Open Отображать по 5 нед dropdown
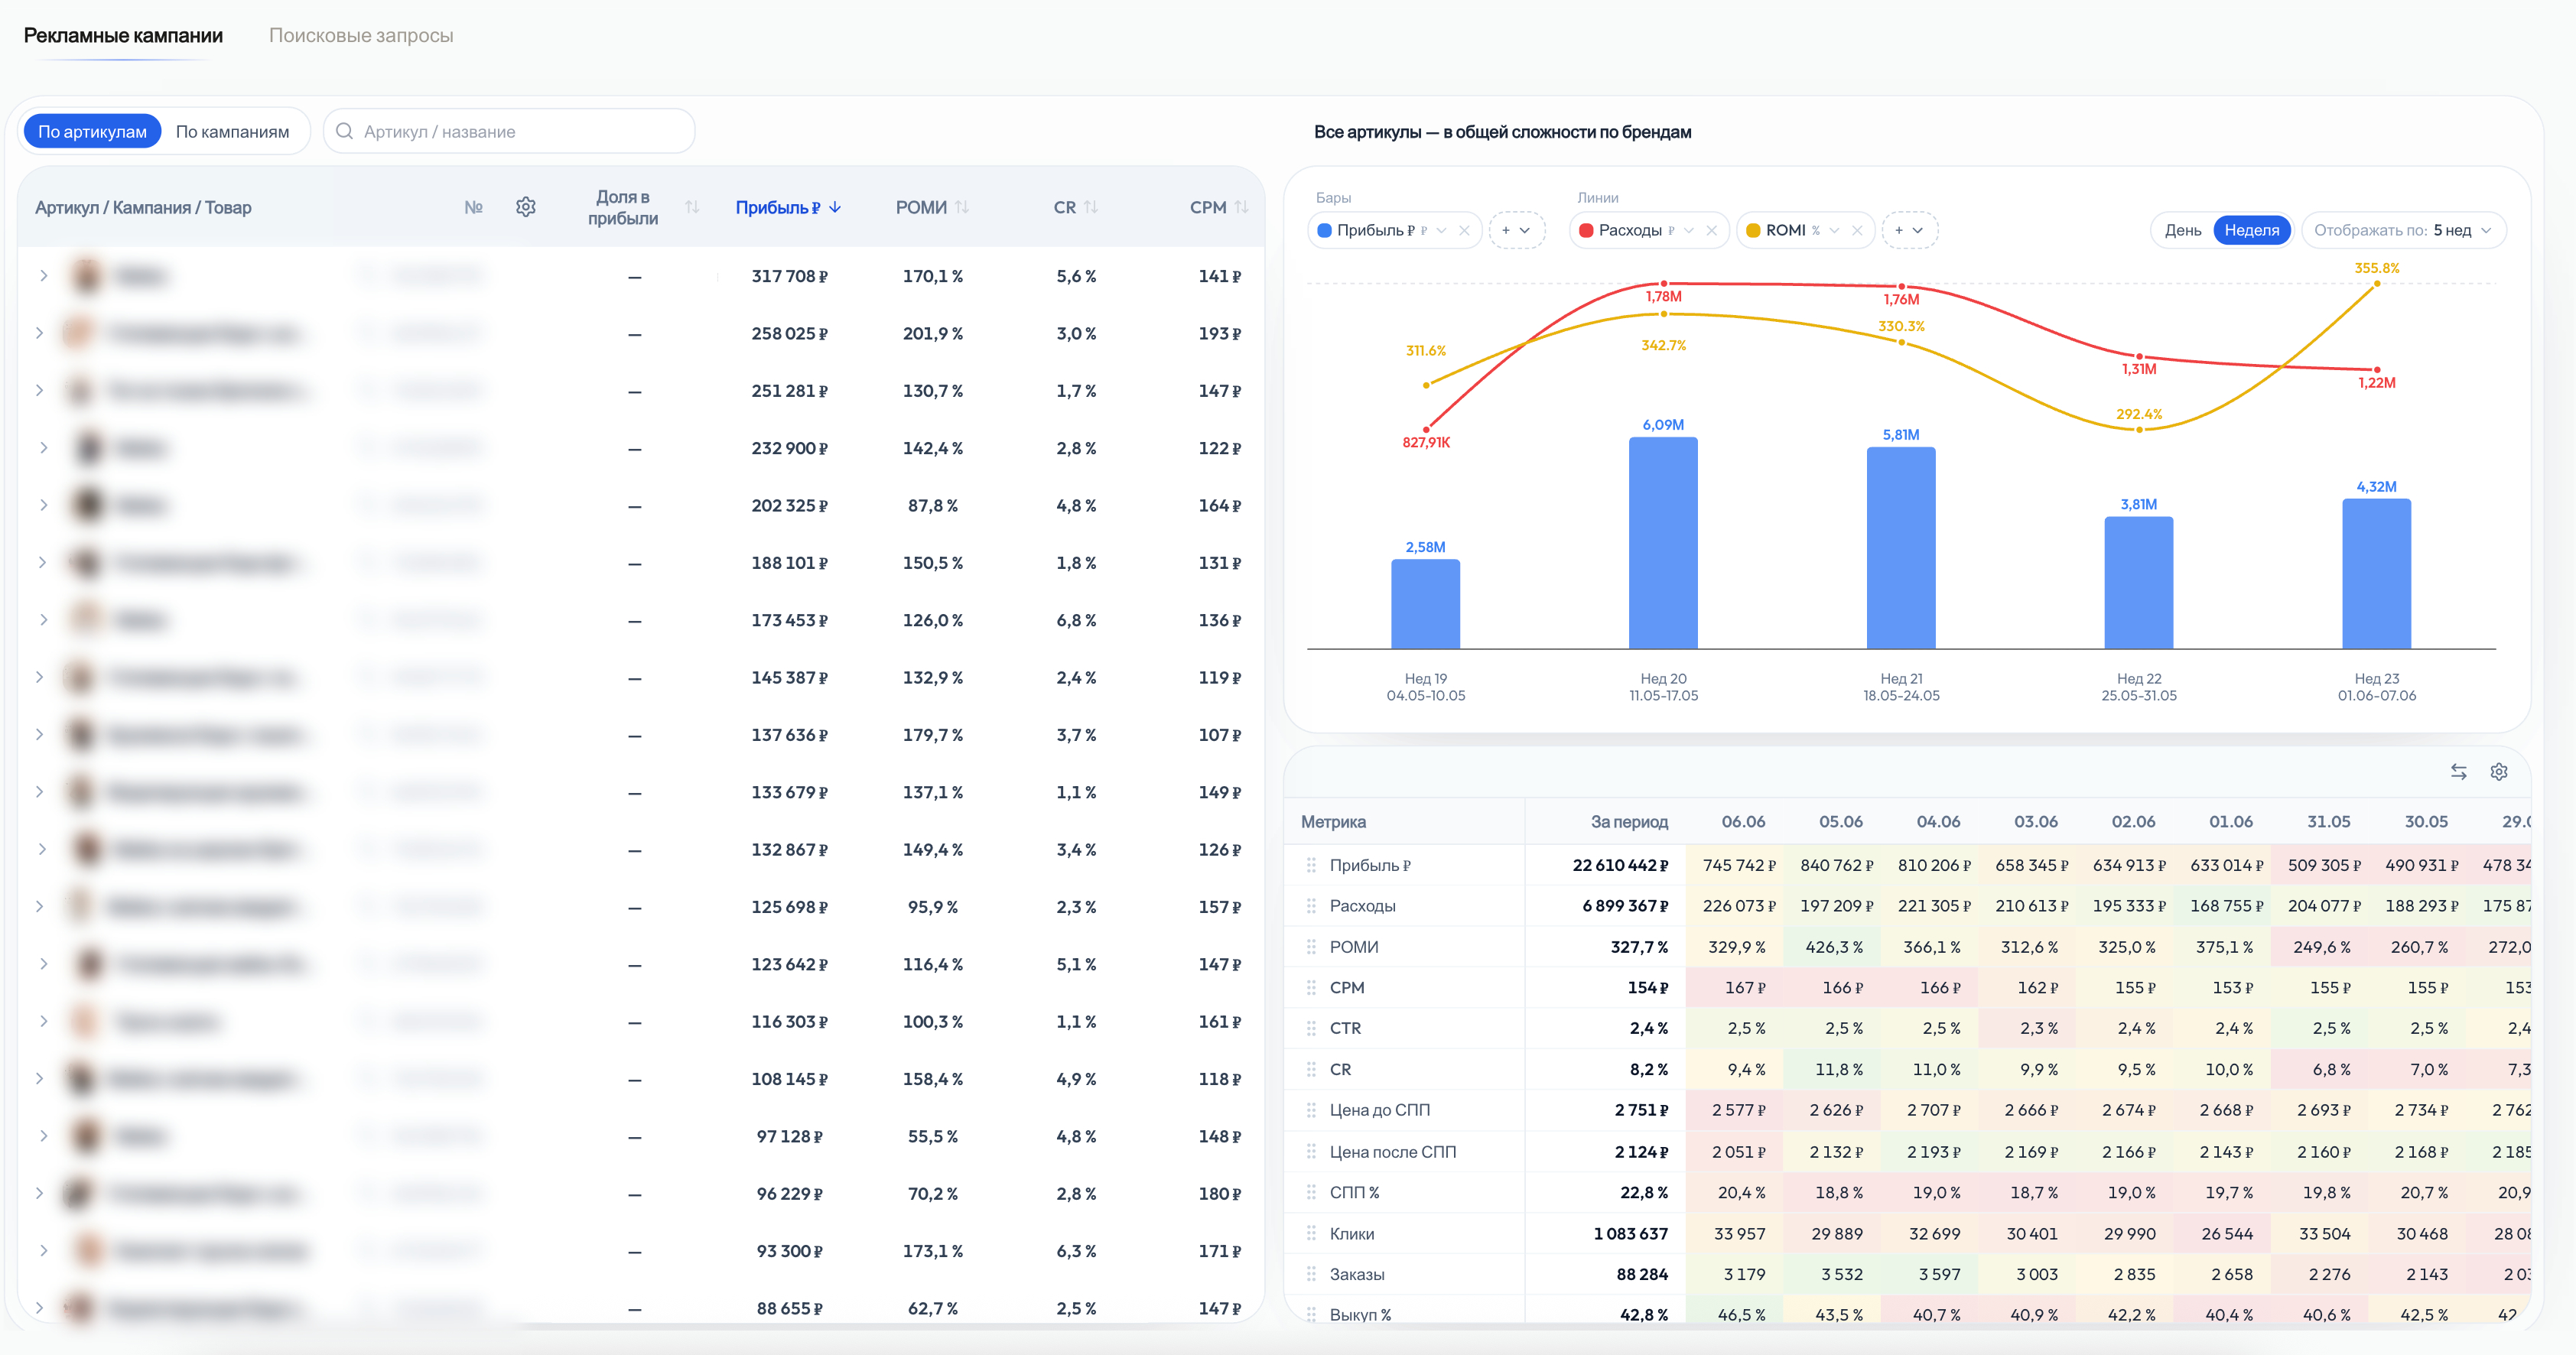Viewport: 2576px width, 1355px height. coord(2404,230)
